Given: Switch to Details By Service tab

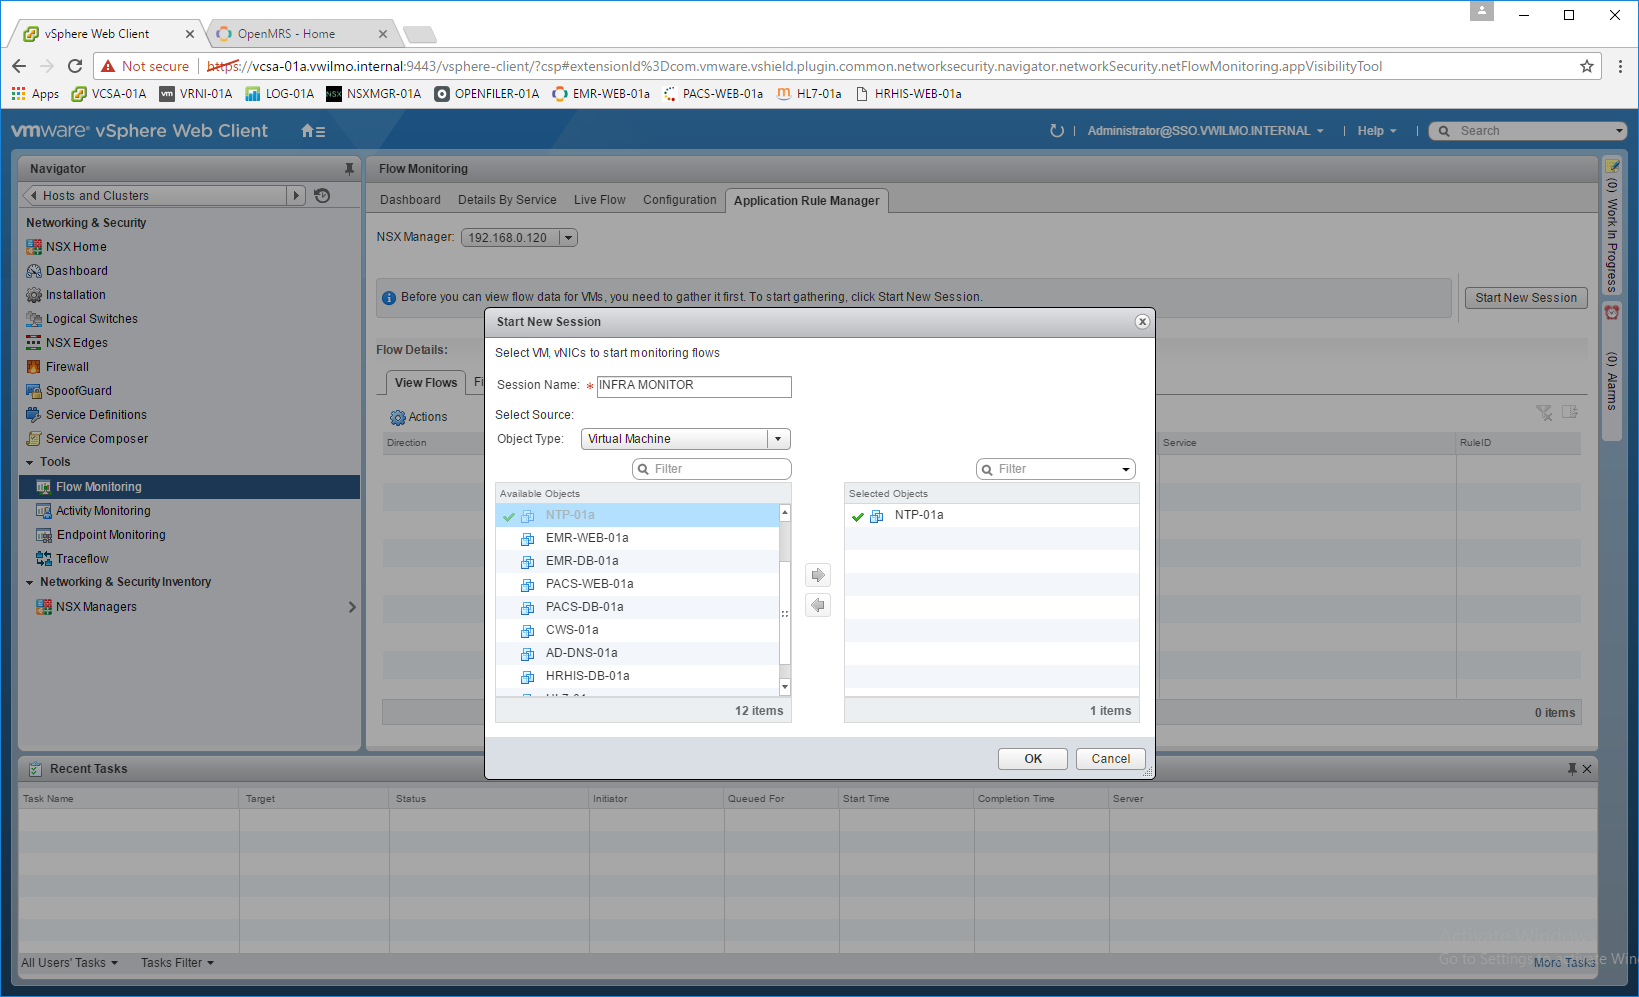Looking at the screenshot, I should point(507,200).
